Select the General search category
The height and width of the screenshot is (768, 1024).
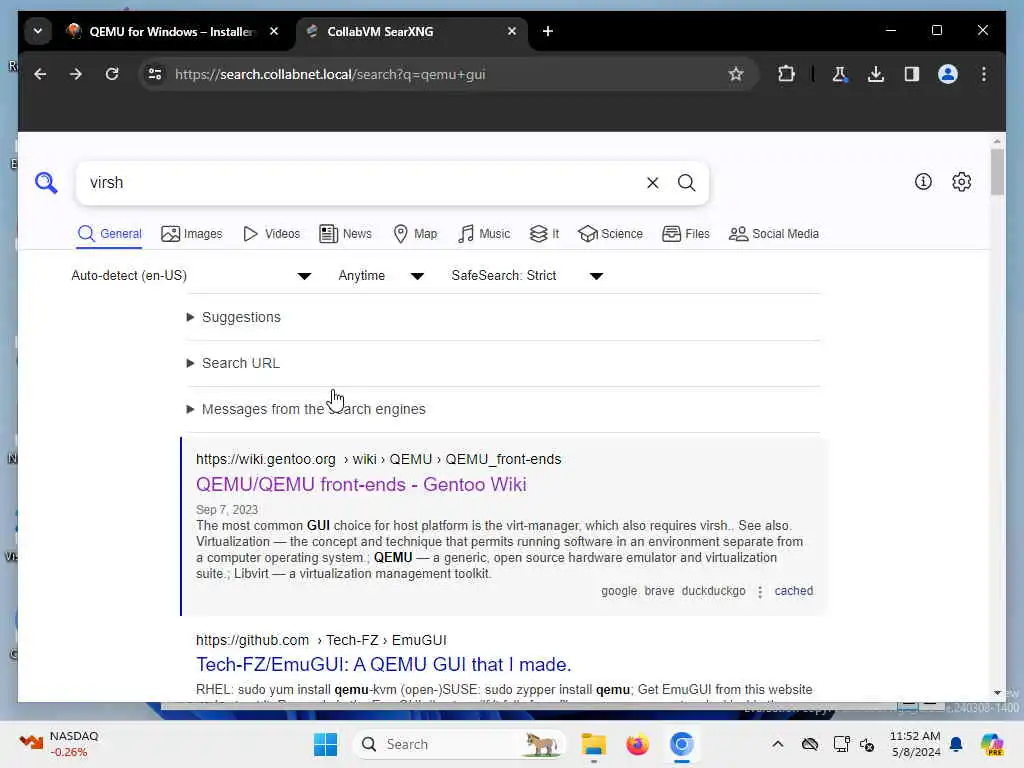(109, 234)
